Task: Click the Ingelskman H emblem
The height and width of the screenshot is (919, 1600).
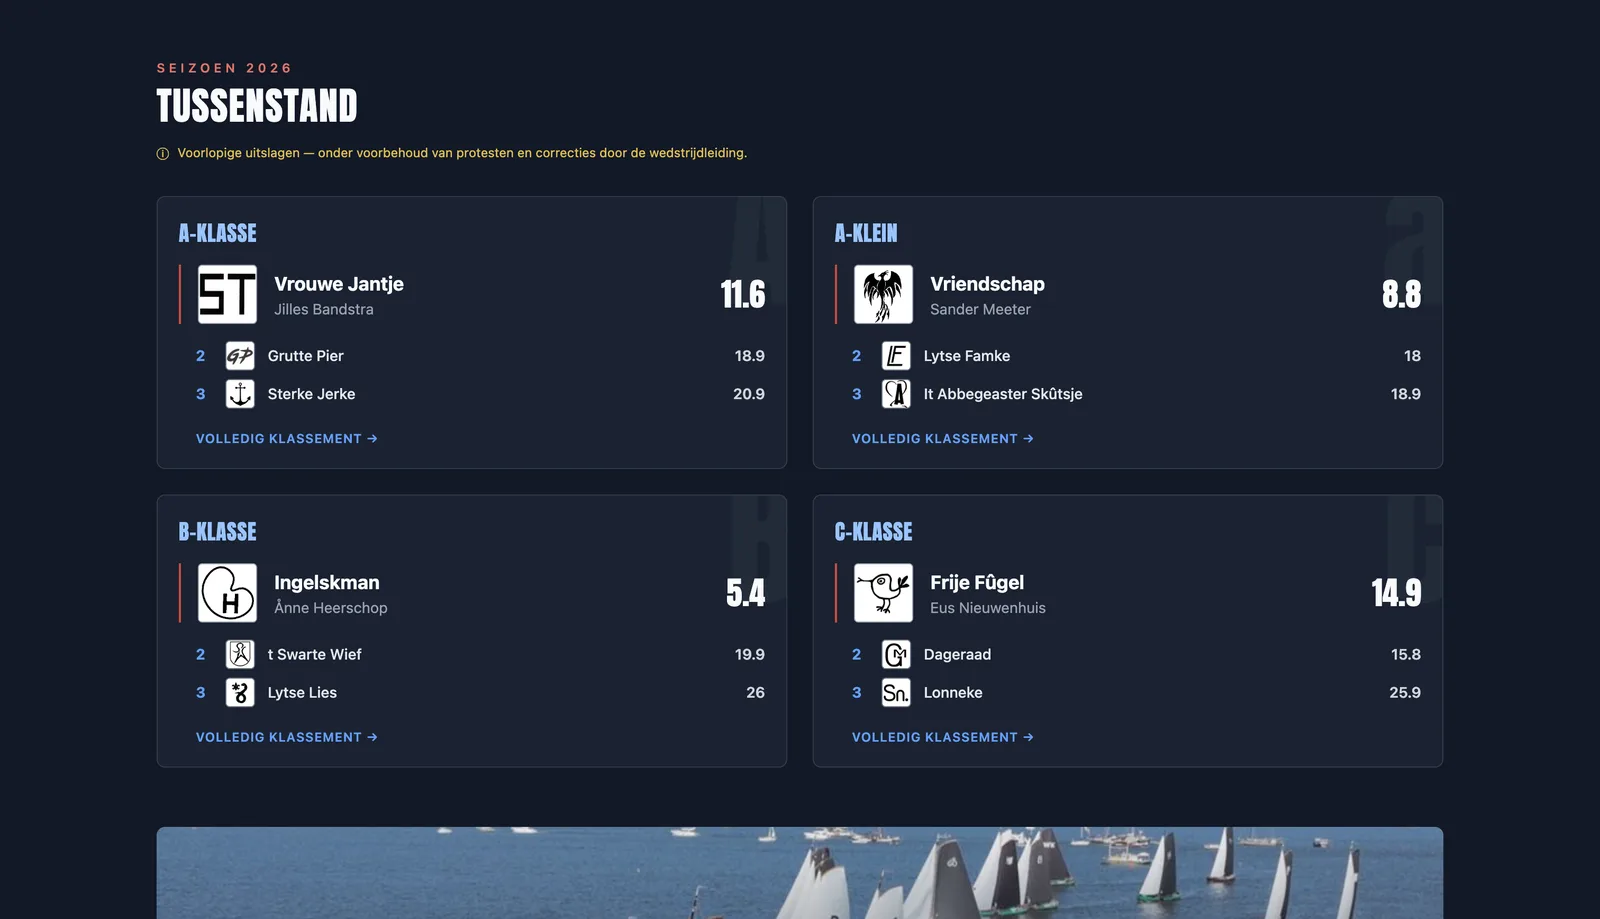Action: coord(227,593)
